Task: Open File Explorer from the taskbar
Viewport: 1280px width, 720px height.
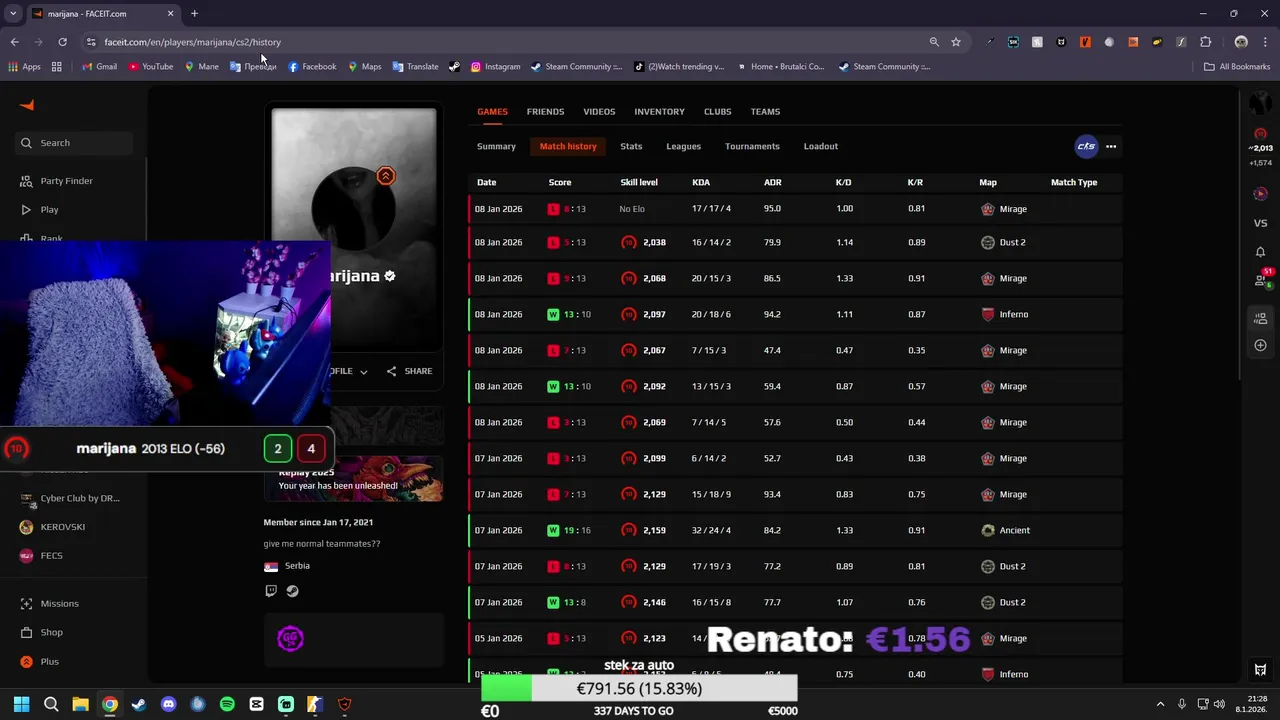Action: 80,704
